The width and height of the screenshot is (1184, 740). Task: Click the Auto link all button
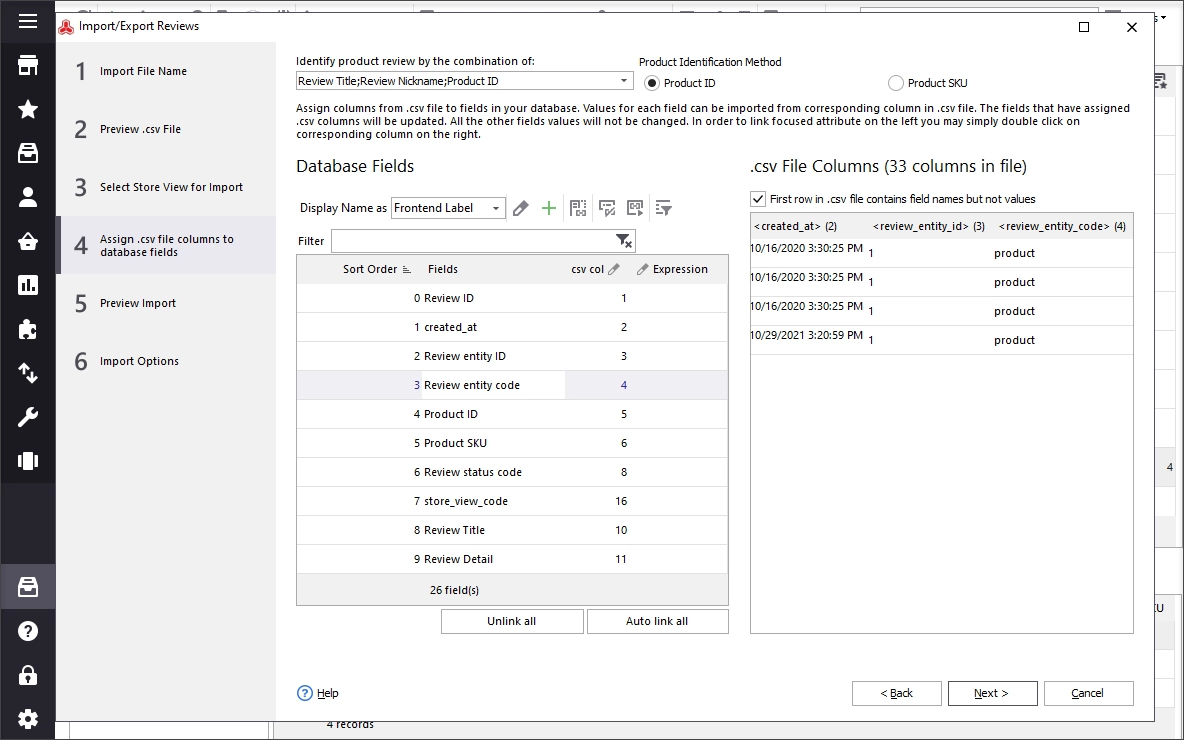pyautogui.click(x=657, y=621)
